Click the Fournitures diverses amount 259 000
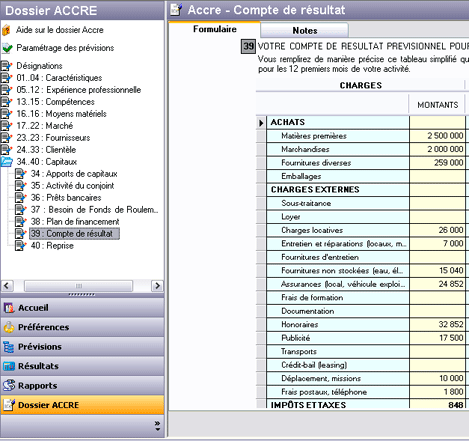The width and height of the screenshot is (469, 441). tap(437, 163)
